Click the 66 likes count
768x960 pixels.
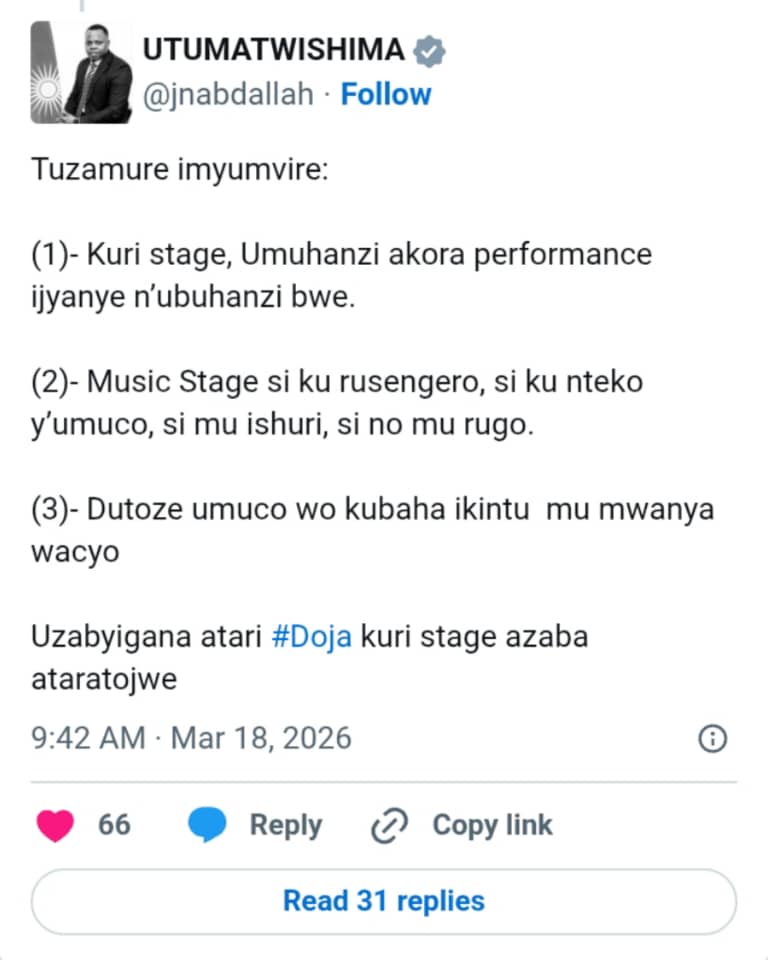114,825
